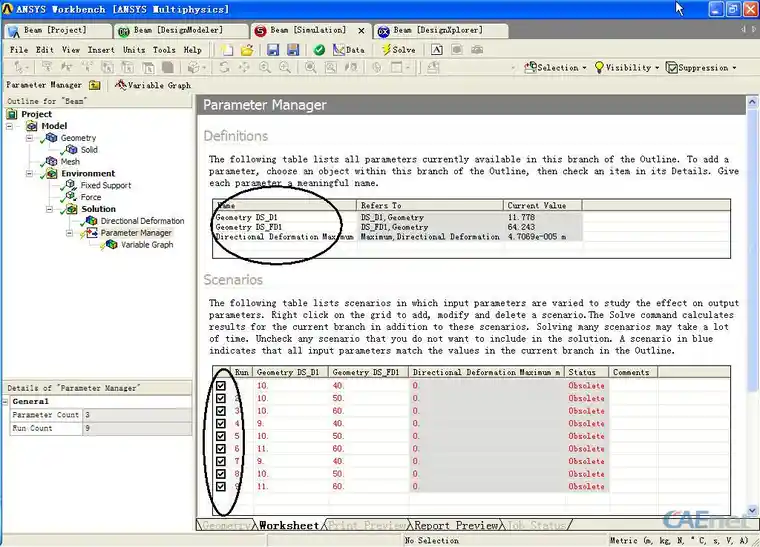Click the Current Value column header
This screenshot has width=760, height=547.
click(542, 205)
